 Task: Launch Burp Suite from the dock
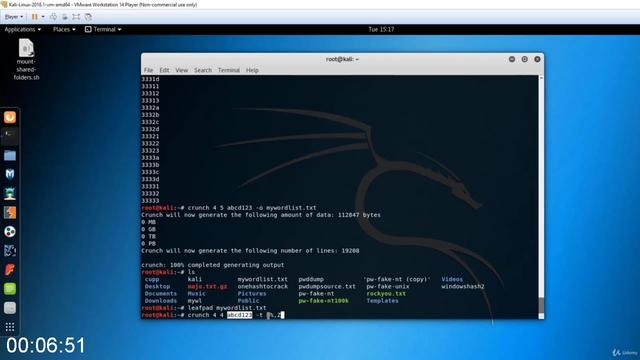pos(10,212)
